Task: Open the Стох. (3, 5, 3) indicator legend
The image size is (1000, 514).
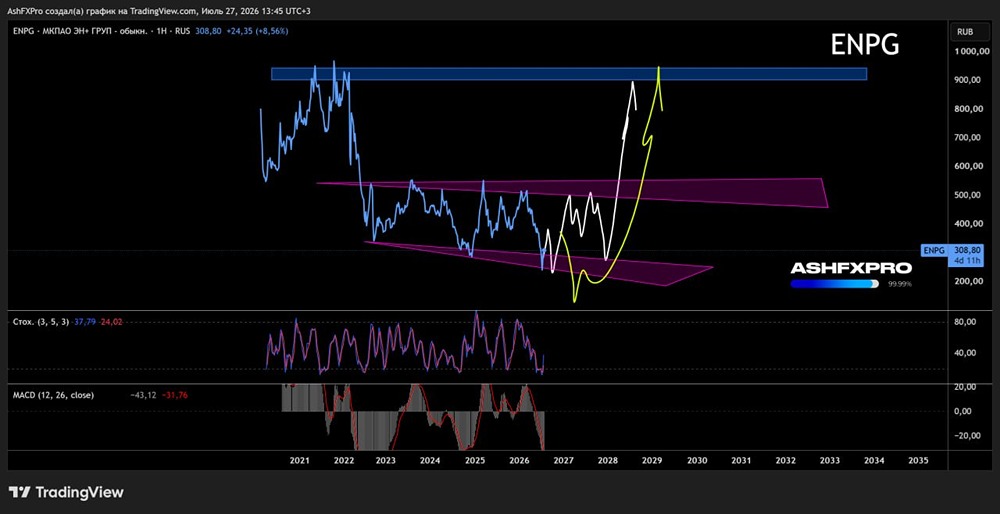Action: coord(41,322)
